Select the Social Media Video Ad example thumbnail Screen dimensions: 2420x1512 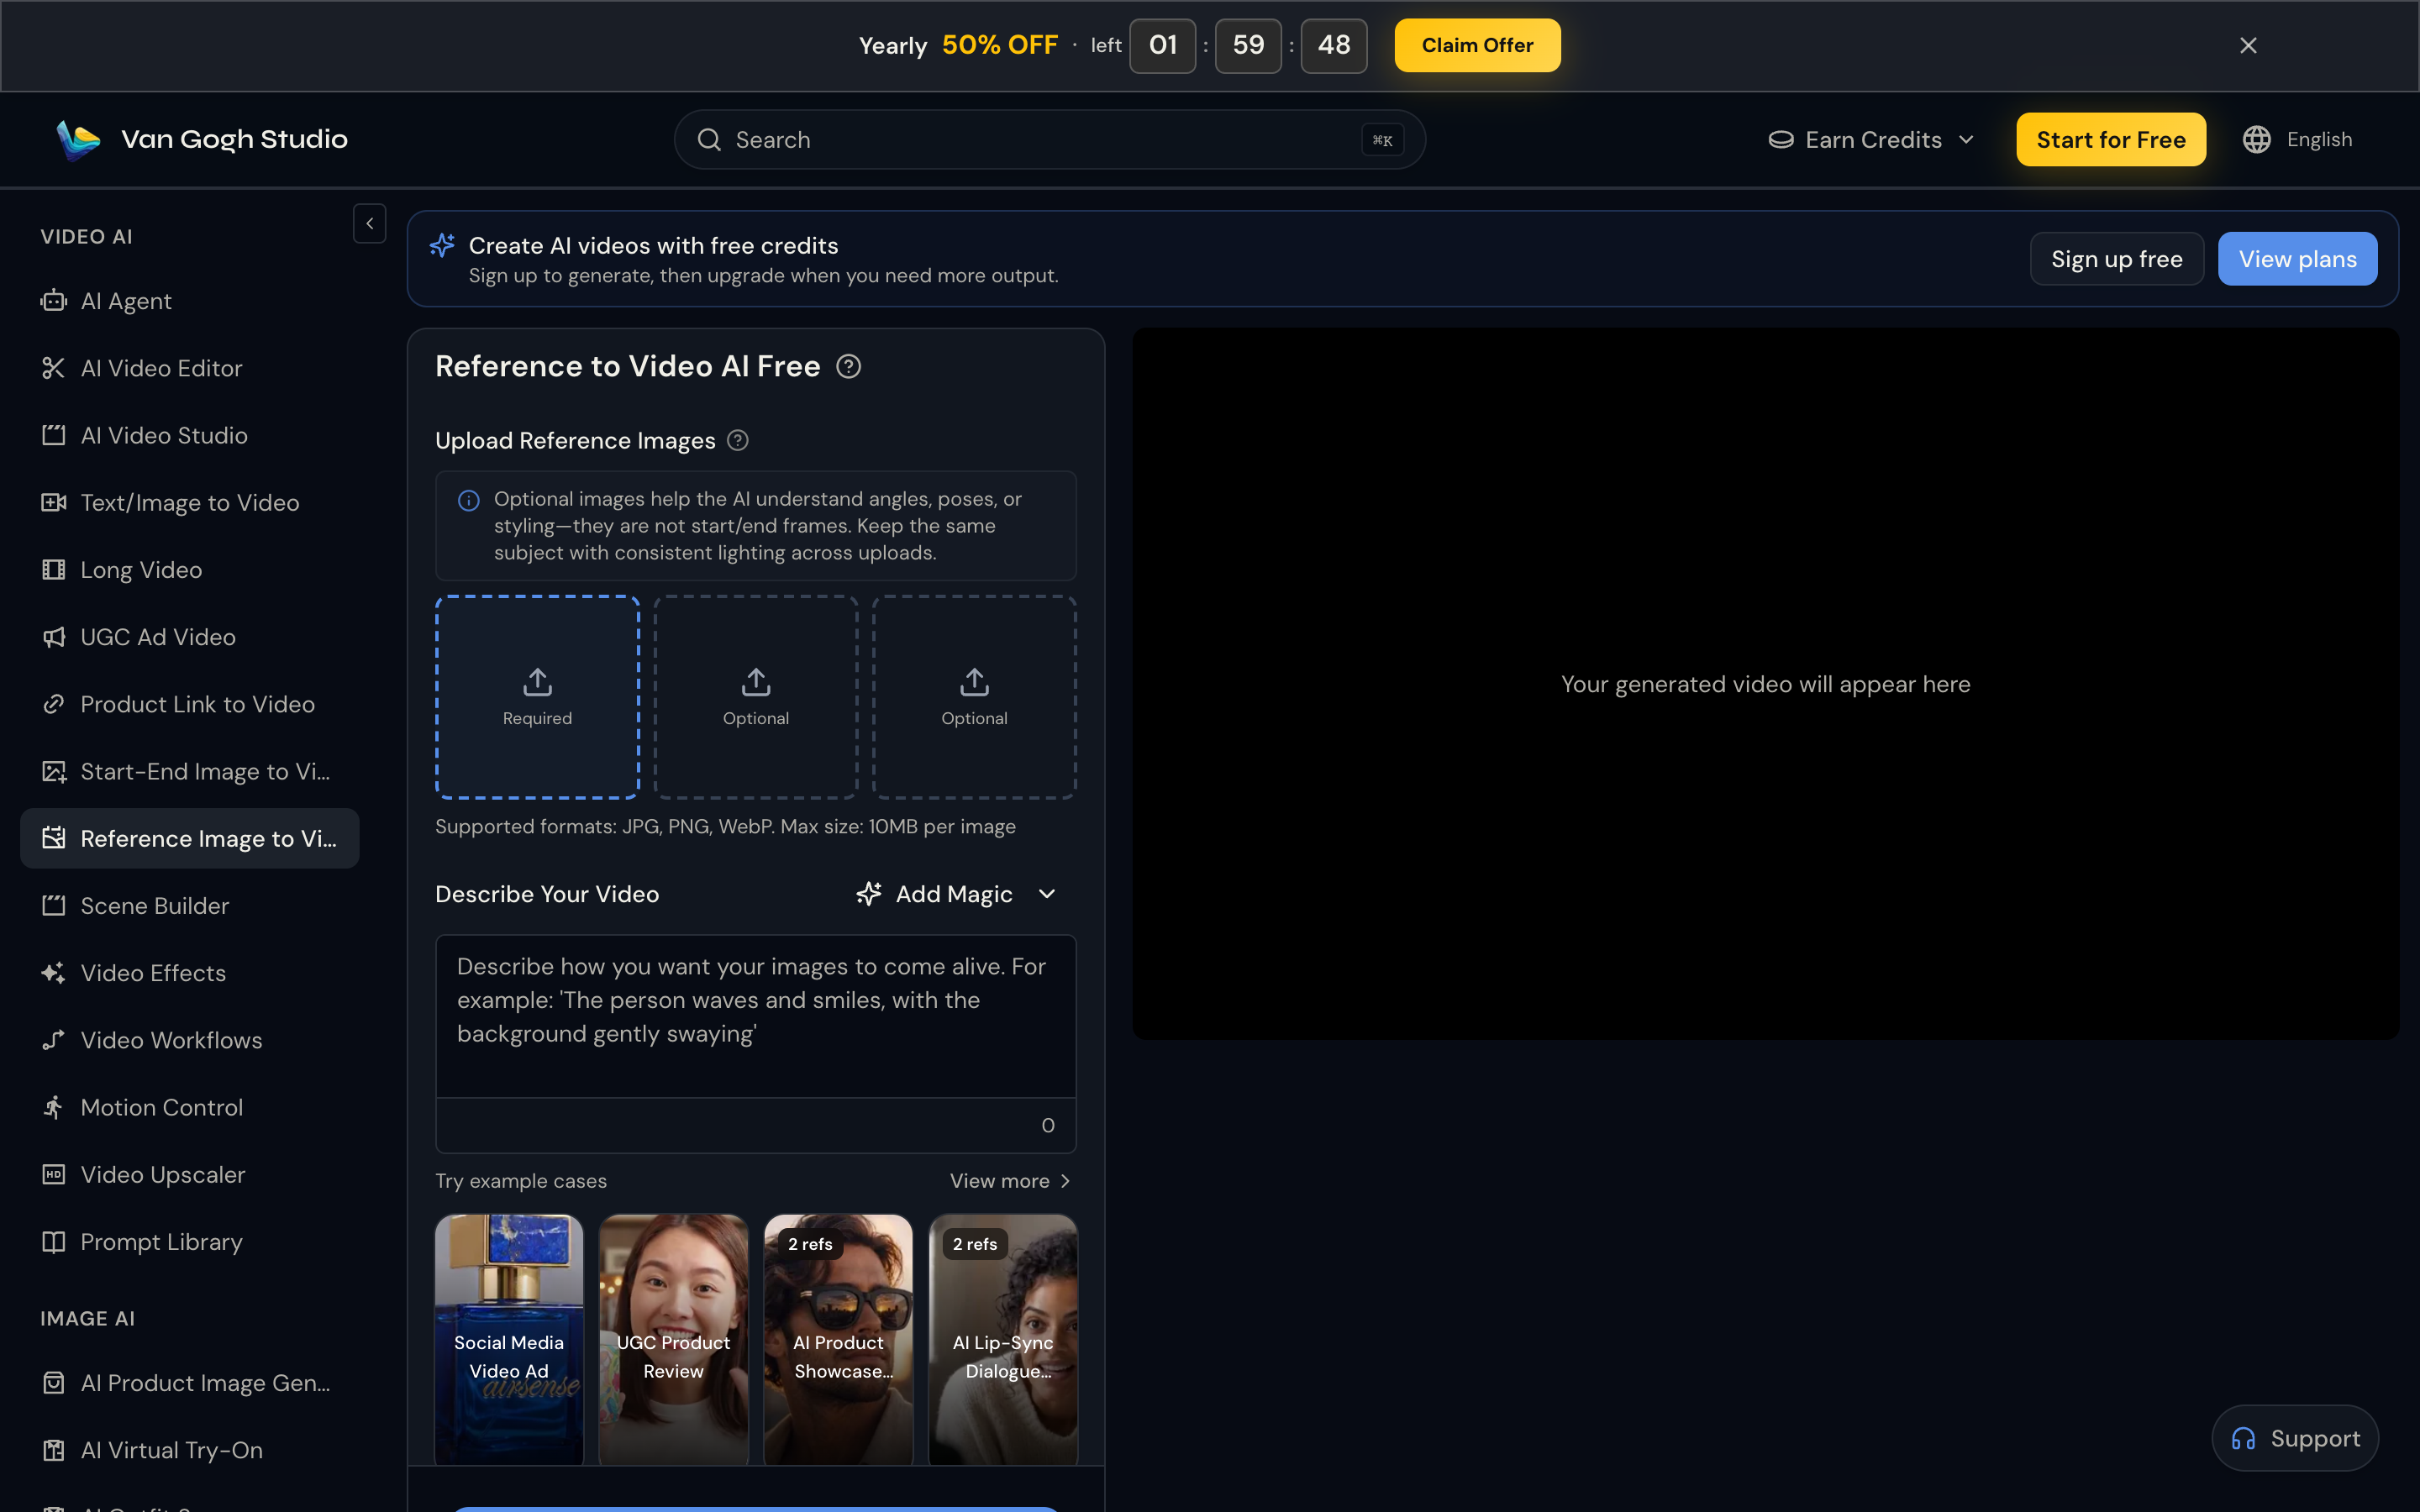(x=509, y=1339)
